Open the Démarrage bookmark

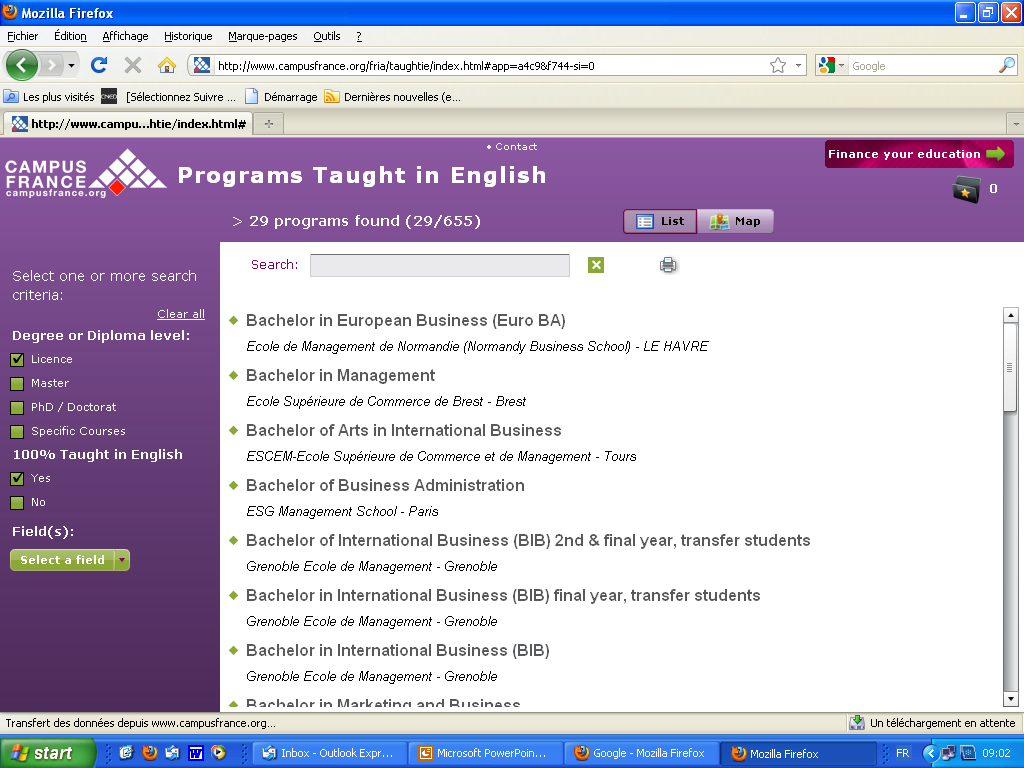(x=281, y=97)
